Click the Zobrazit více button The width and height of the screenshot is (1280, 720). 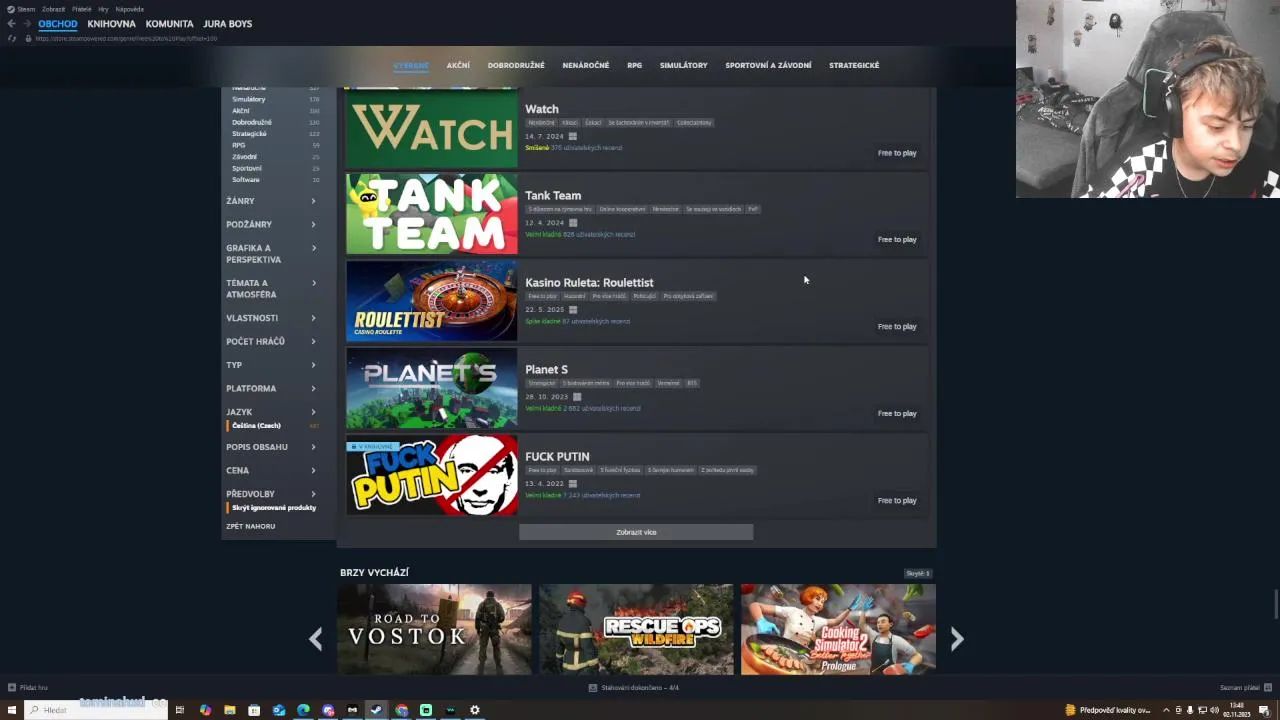click(636, 532)
